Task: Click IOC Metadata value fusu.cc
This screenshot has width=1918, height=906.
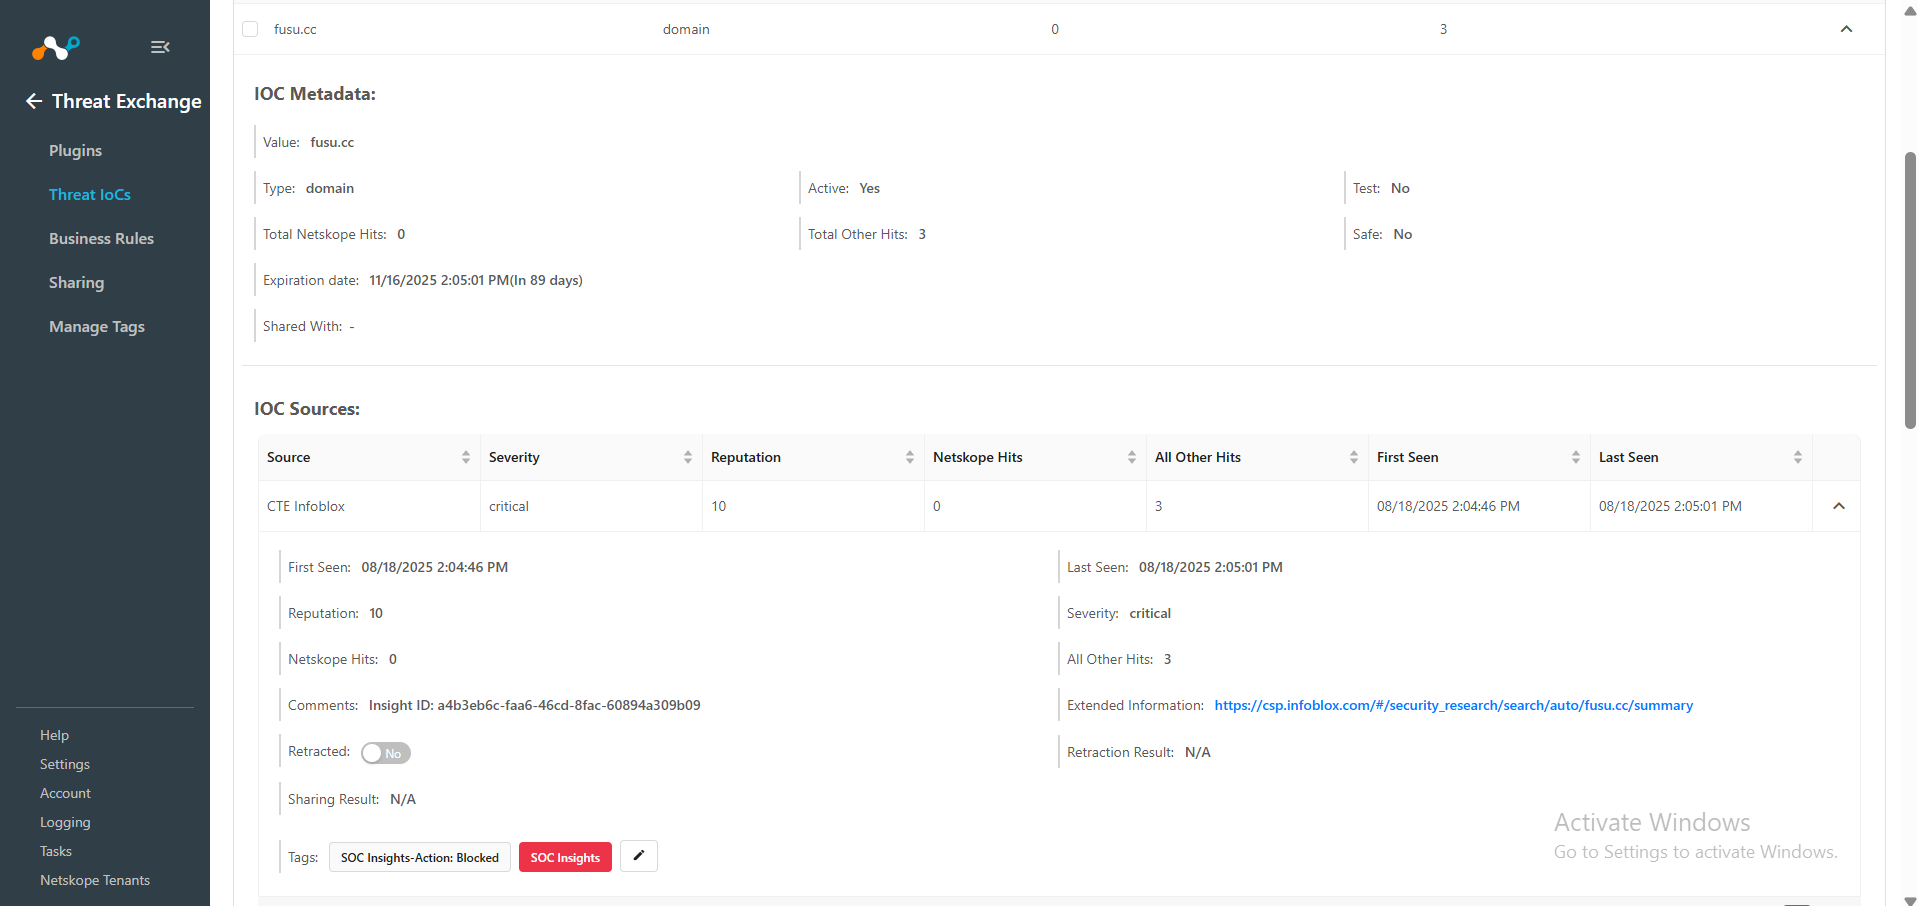Action: [332, 142]
